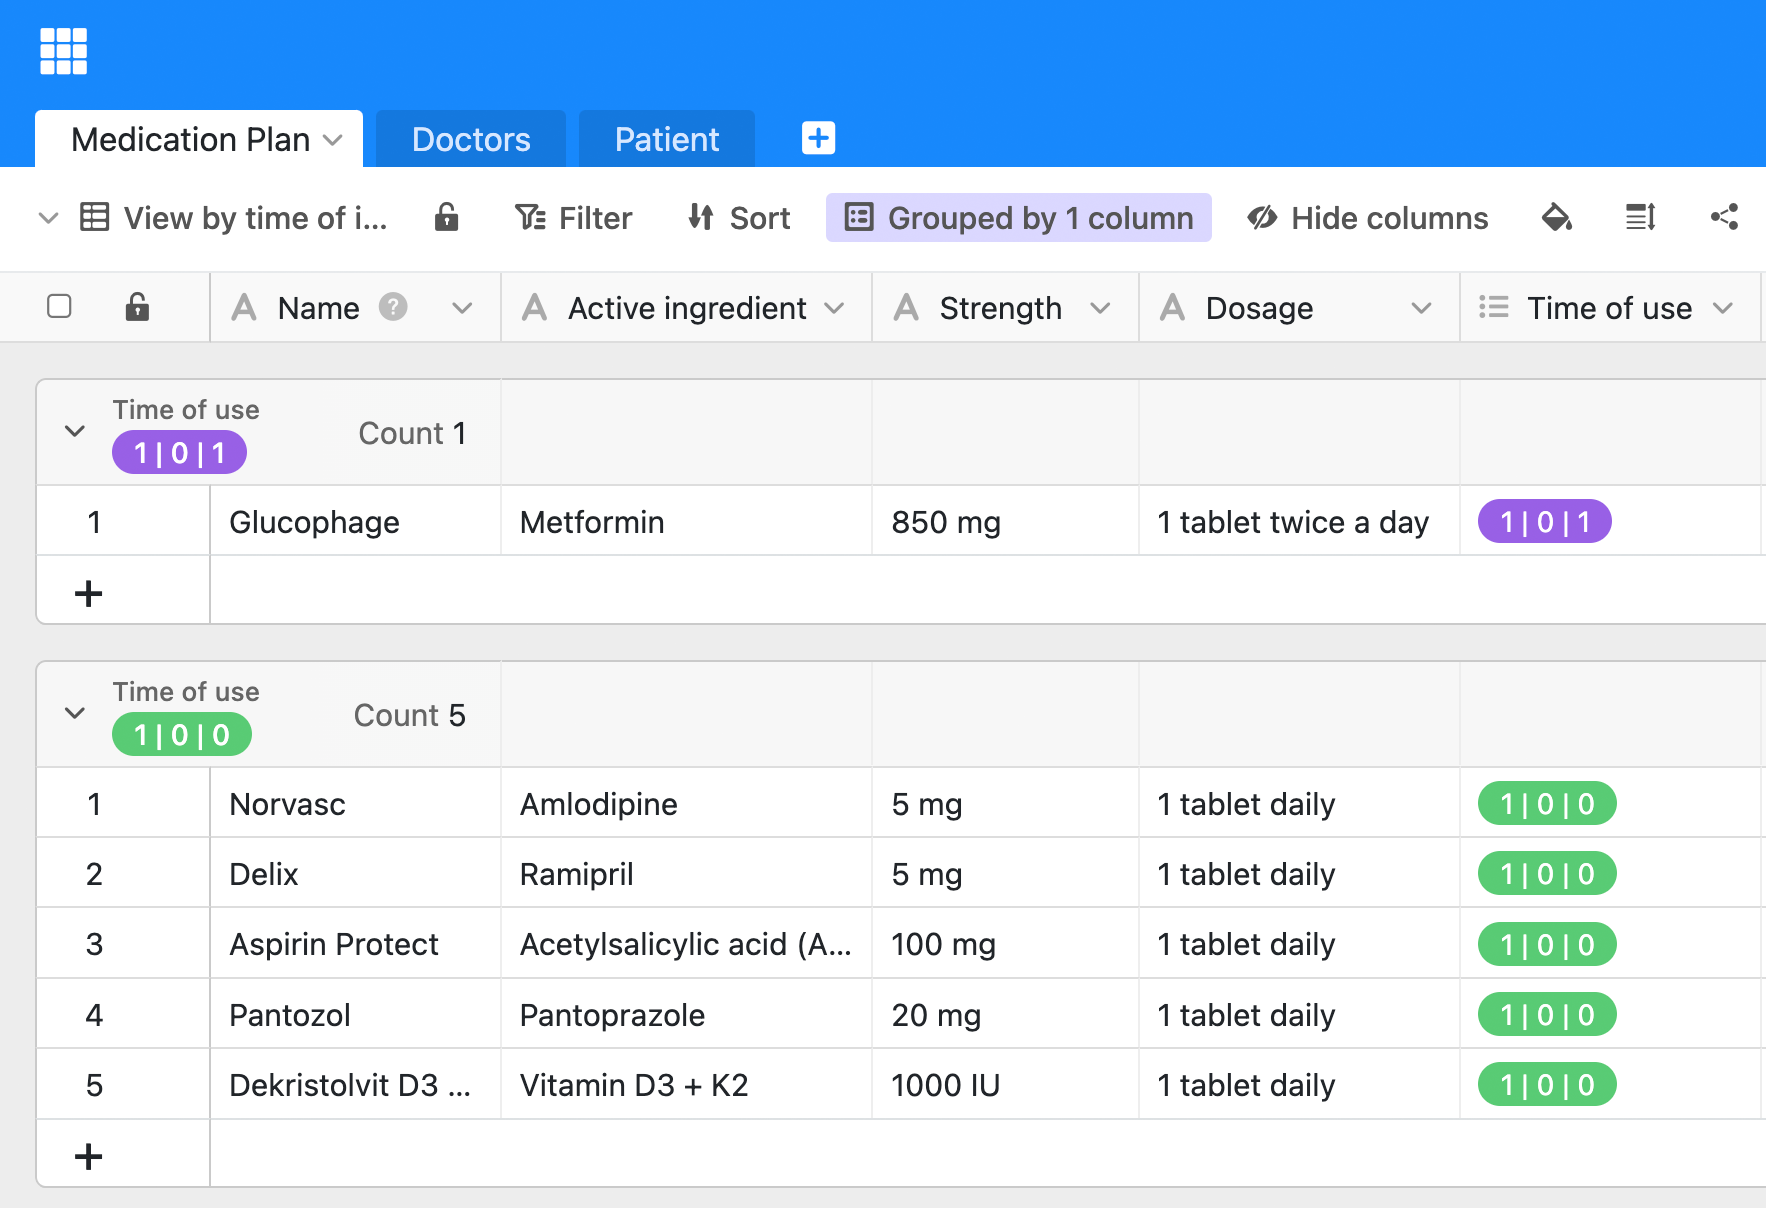
Task: Open the app grid menu icon
Action: coord(63,51)
